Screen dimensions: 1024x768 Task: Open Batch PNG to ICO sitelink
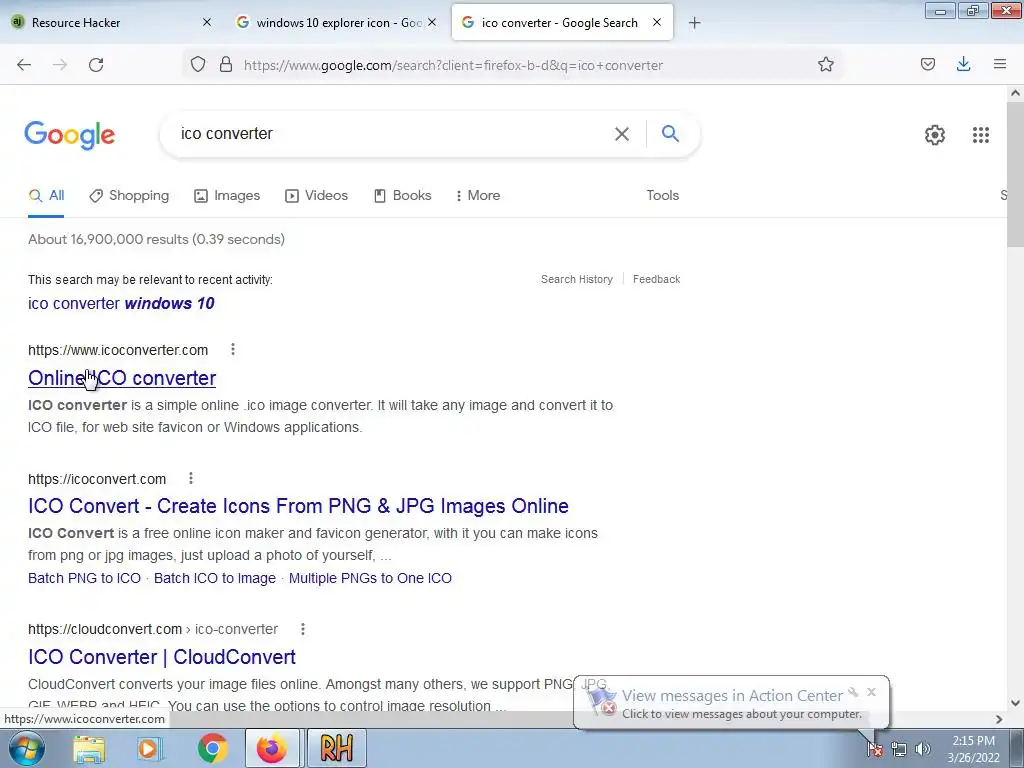(x=84, y=578)
